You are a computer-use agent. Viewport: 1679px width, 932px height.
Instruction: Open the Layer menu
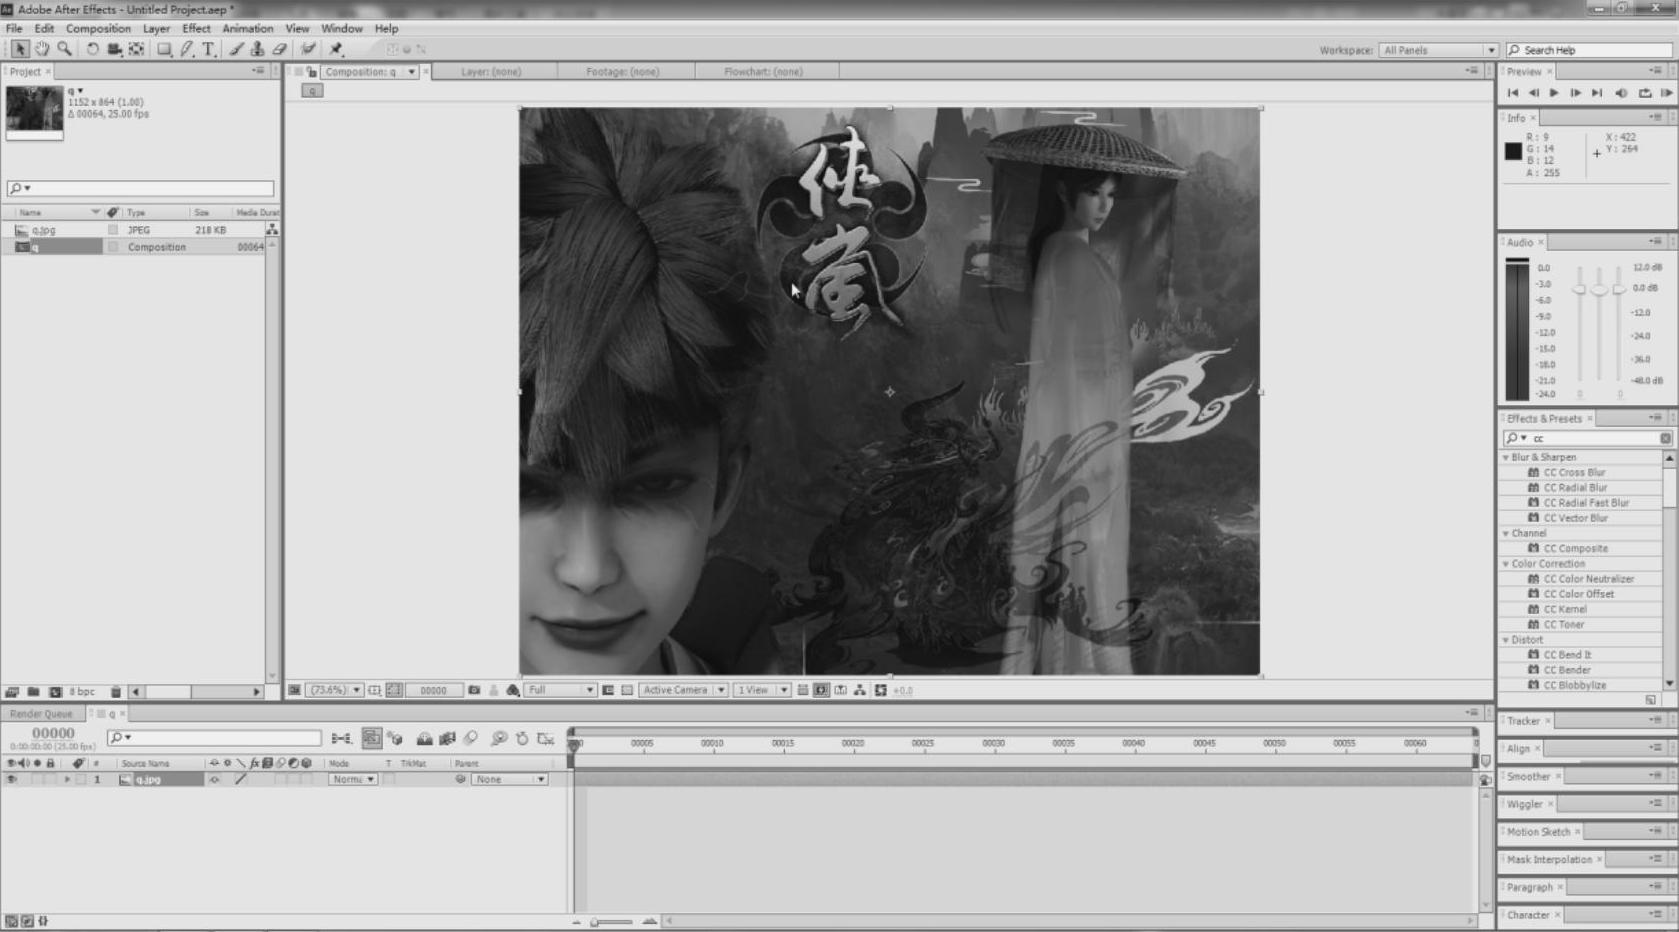click(x=156, y=29)
